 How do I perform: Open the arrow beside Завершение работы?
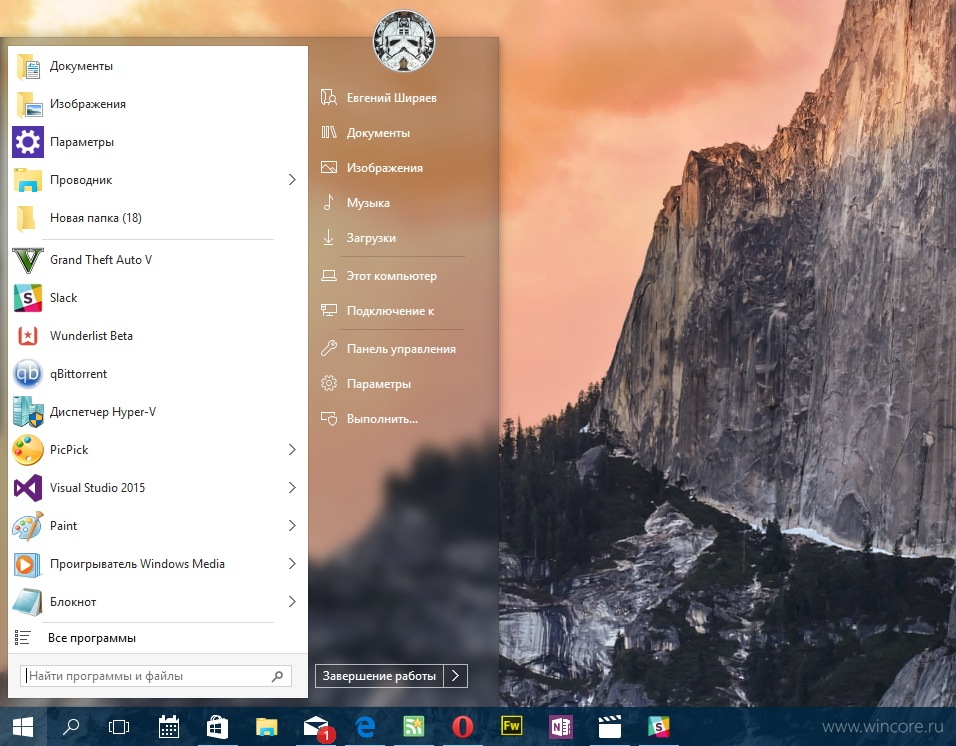click(455, 676)
